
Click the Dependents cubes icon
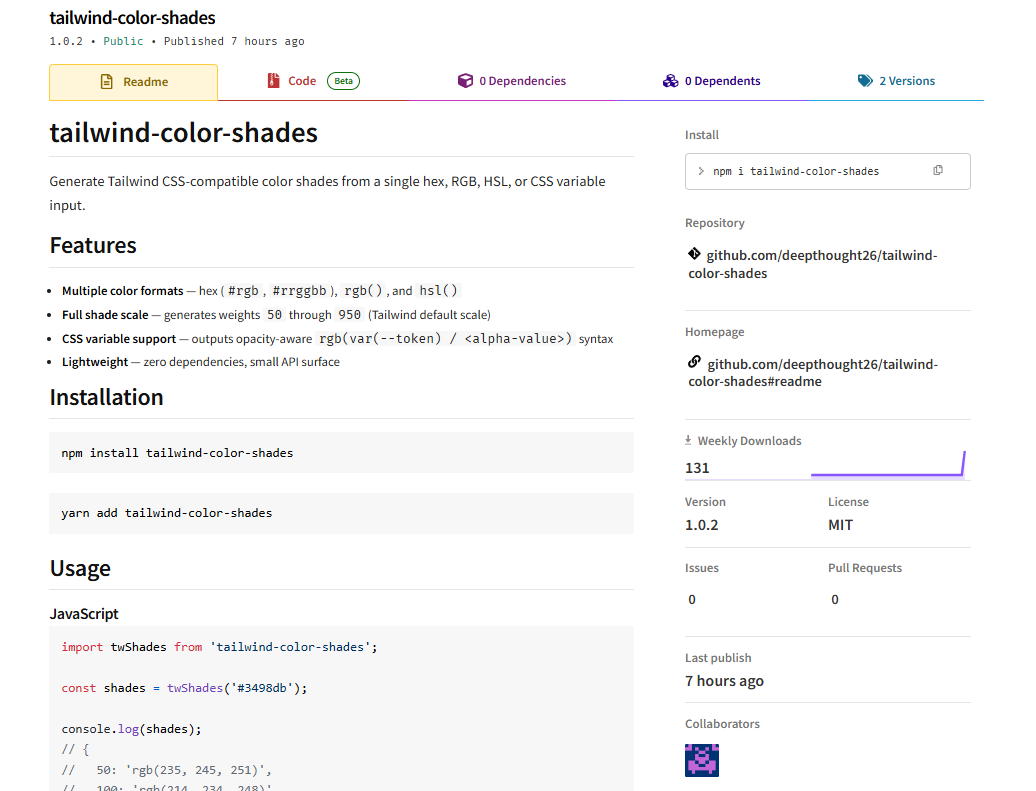pyautogui.click(x=671, y=81)
